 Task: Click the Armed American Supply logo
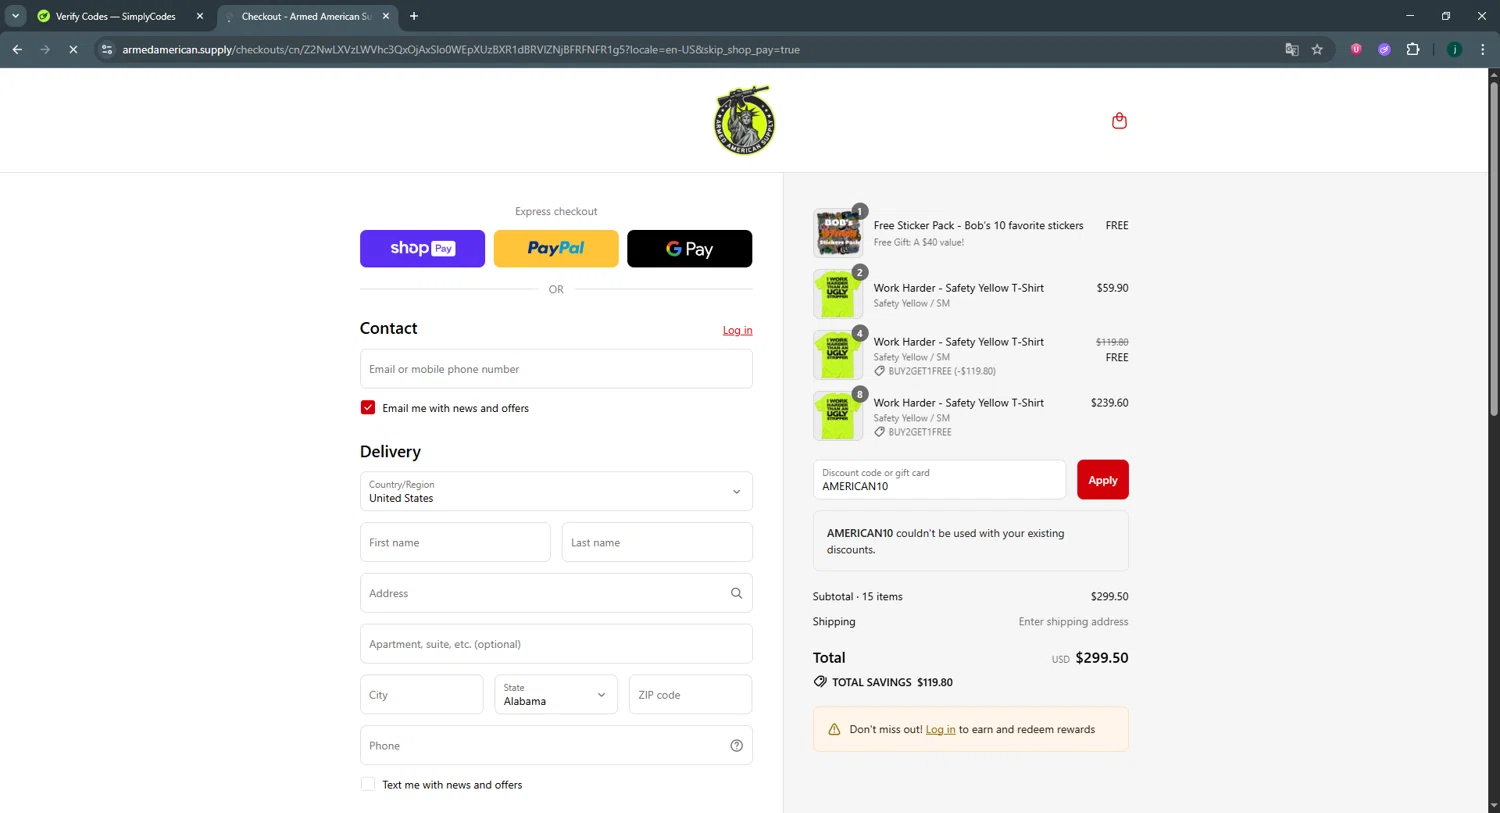pos(744,120)
